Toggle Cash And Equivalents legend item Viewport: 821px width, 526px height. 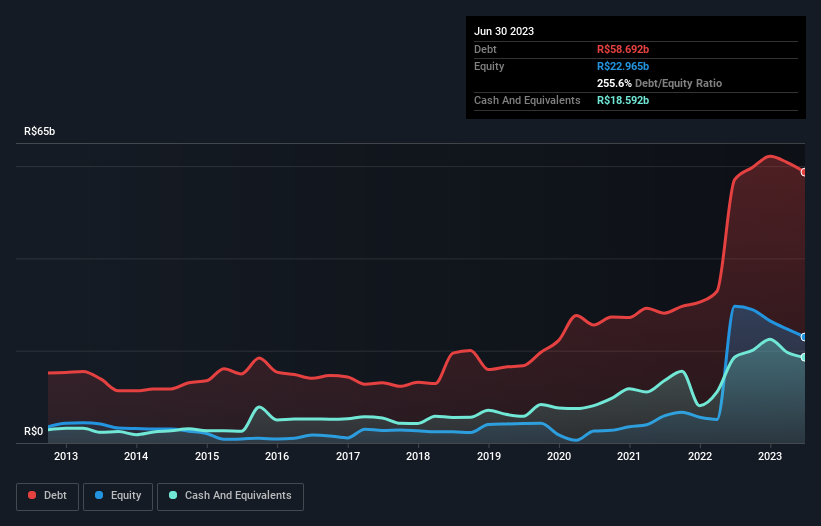click(x=230, y=495)
